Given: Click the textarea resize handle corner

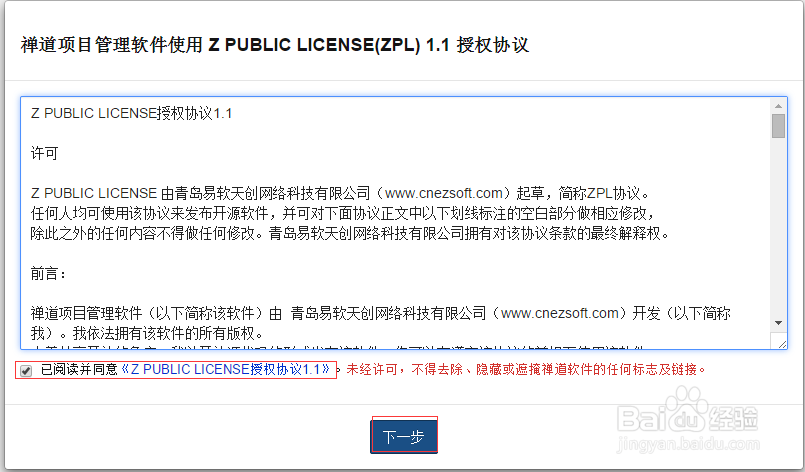Looking at the screenshot, I should (782, 344).
